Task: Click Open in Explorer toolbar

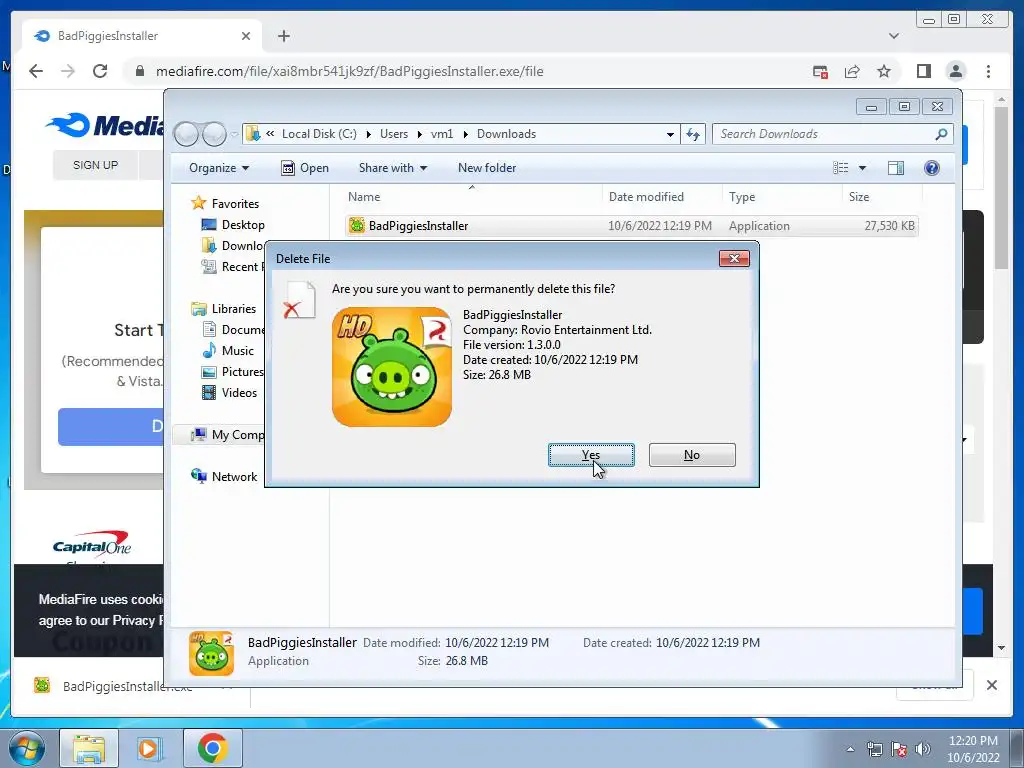Action: tap(305, 168)
